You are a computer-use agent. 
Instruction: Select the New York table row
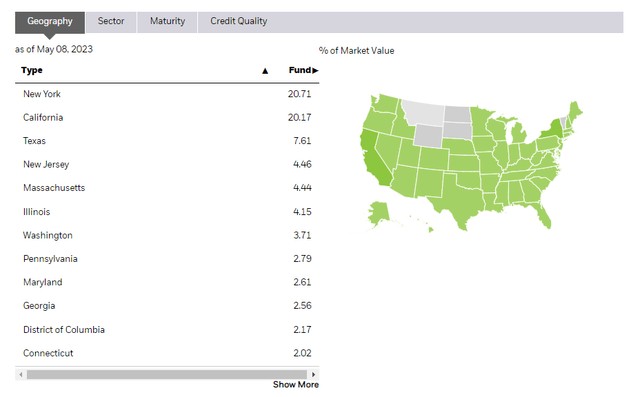pos(167,94)
